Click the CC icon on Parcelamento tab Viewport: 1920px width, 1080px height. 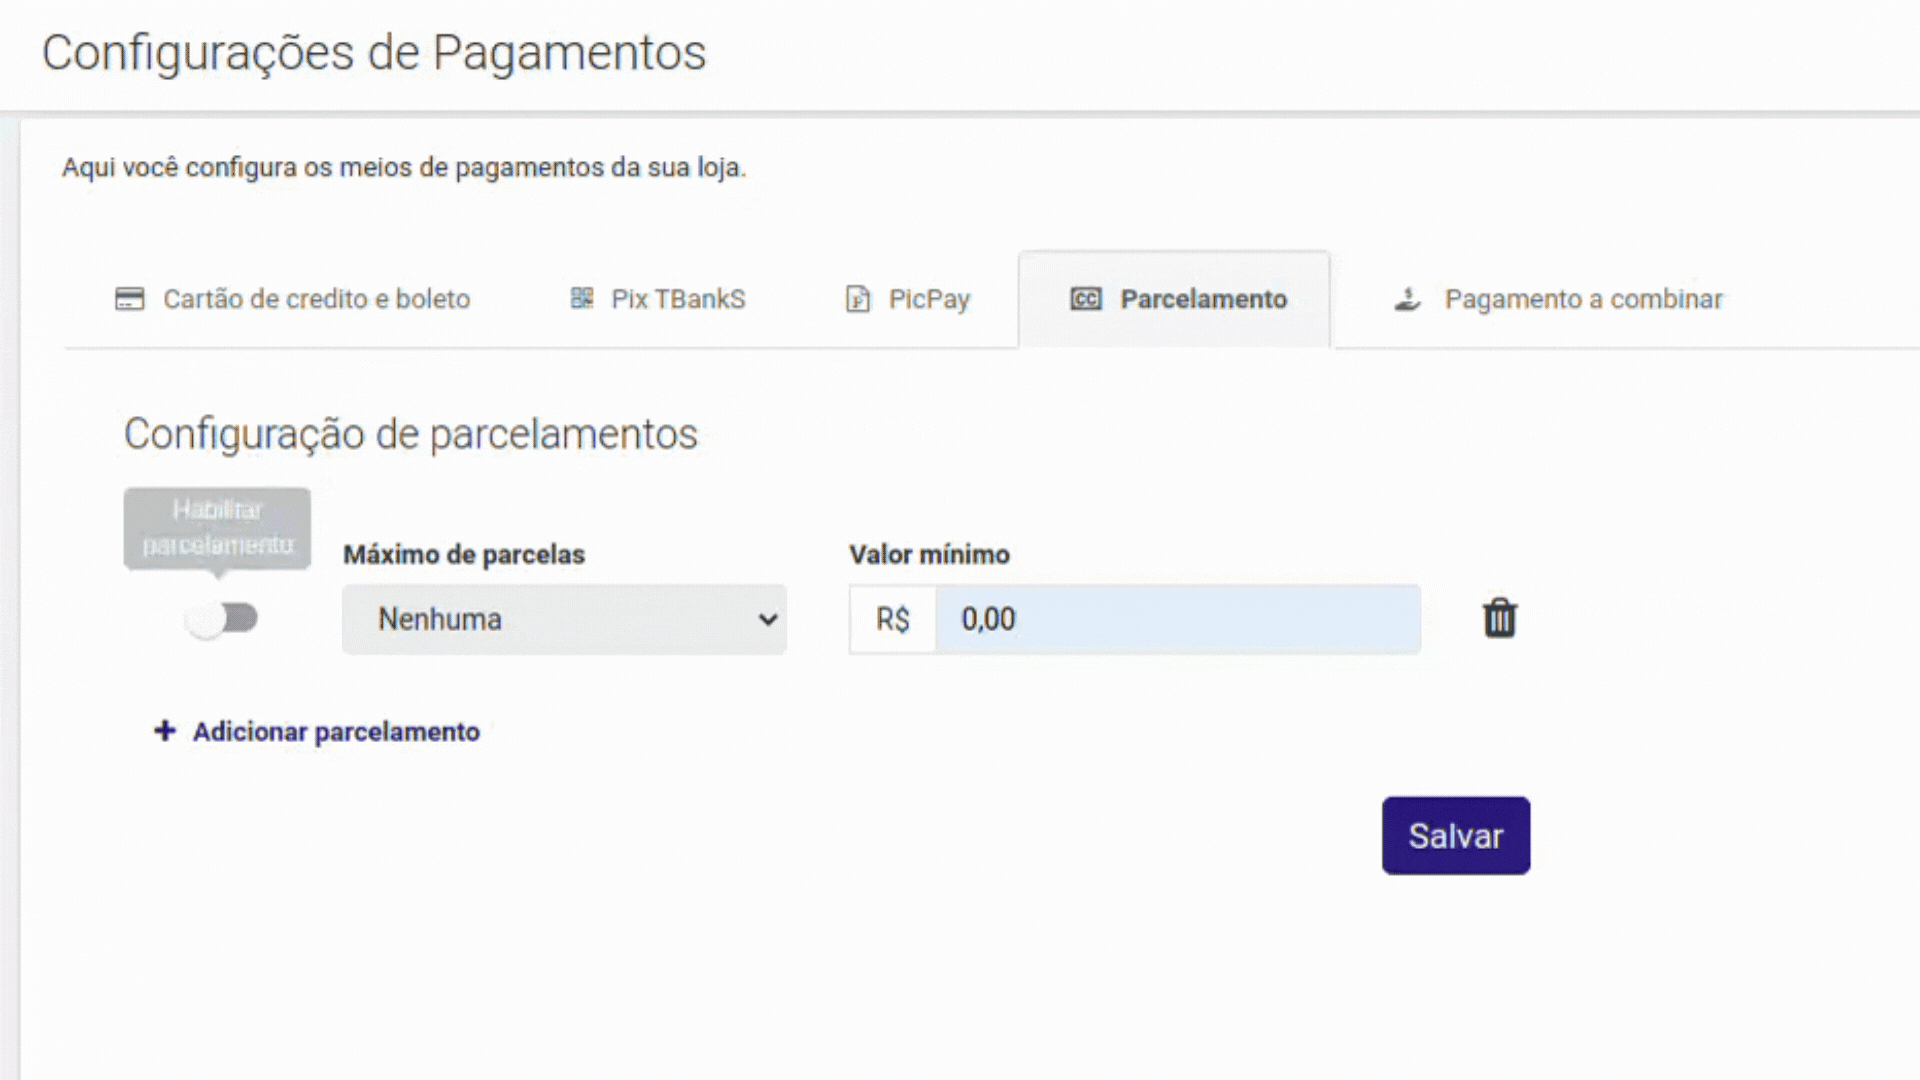(x=1086, y=299)
